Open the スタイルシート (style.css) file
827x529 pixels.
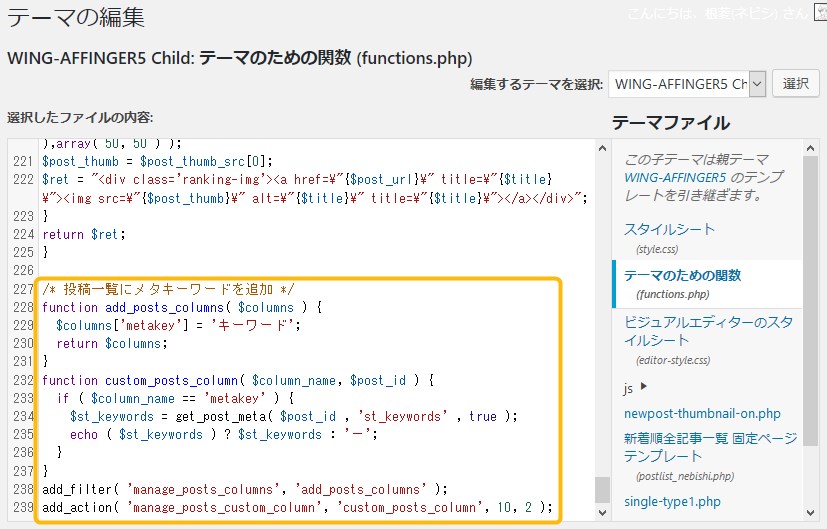(669, 229)
